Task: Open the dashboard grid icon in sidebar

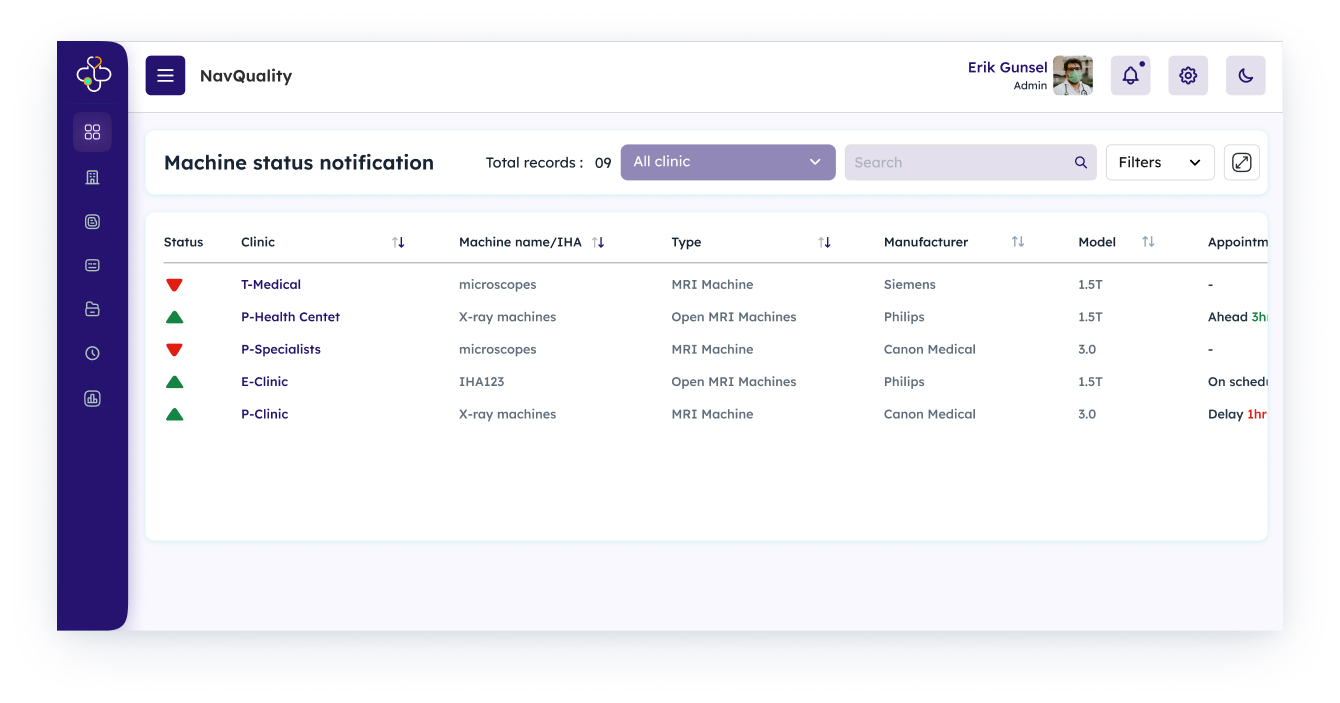Action: click(x=92, y=132)
